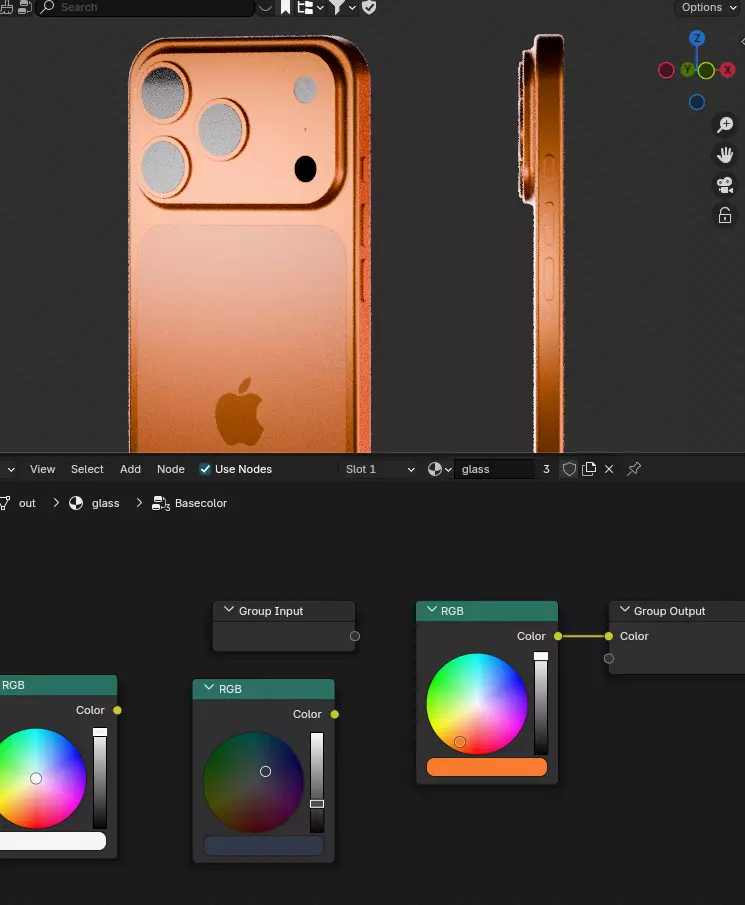Viewport: 745px width, 905px height.
Task: Toggle the pin icon in node editor header
Action: pos(634,469)
